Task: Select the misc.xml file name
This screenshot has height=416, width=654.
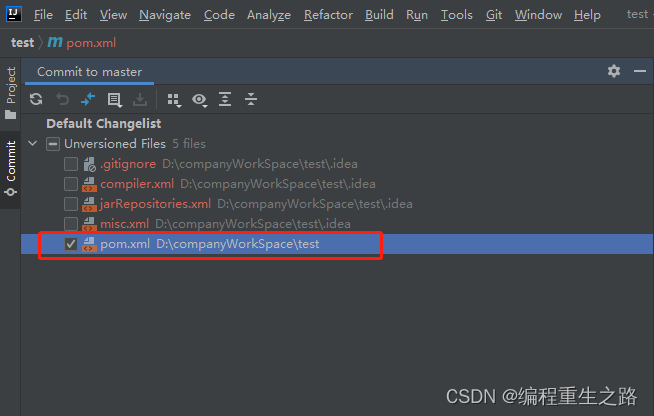Action: pos(124,224)
